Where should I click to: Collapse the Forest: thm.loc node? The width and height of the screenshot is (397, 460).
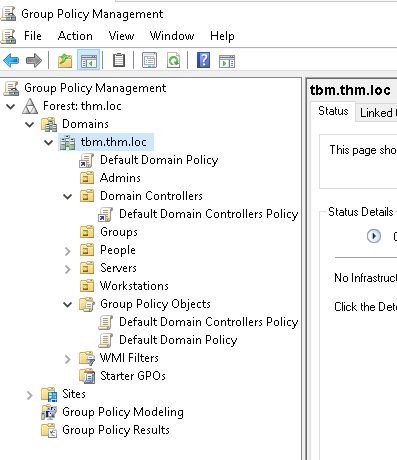pyautogui.click(x=11, y=107)
